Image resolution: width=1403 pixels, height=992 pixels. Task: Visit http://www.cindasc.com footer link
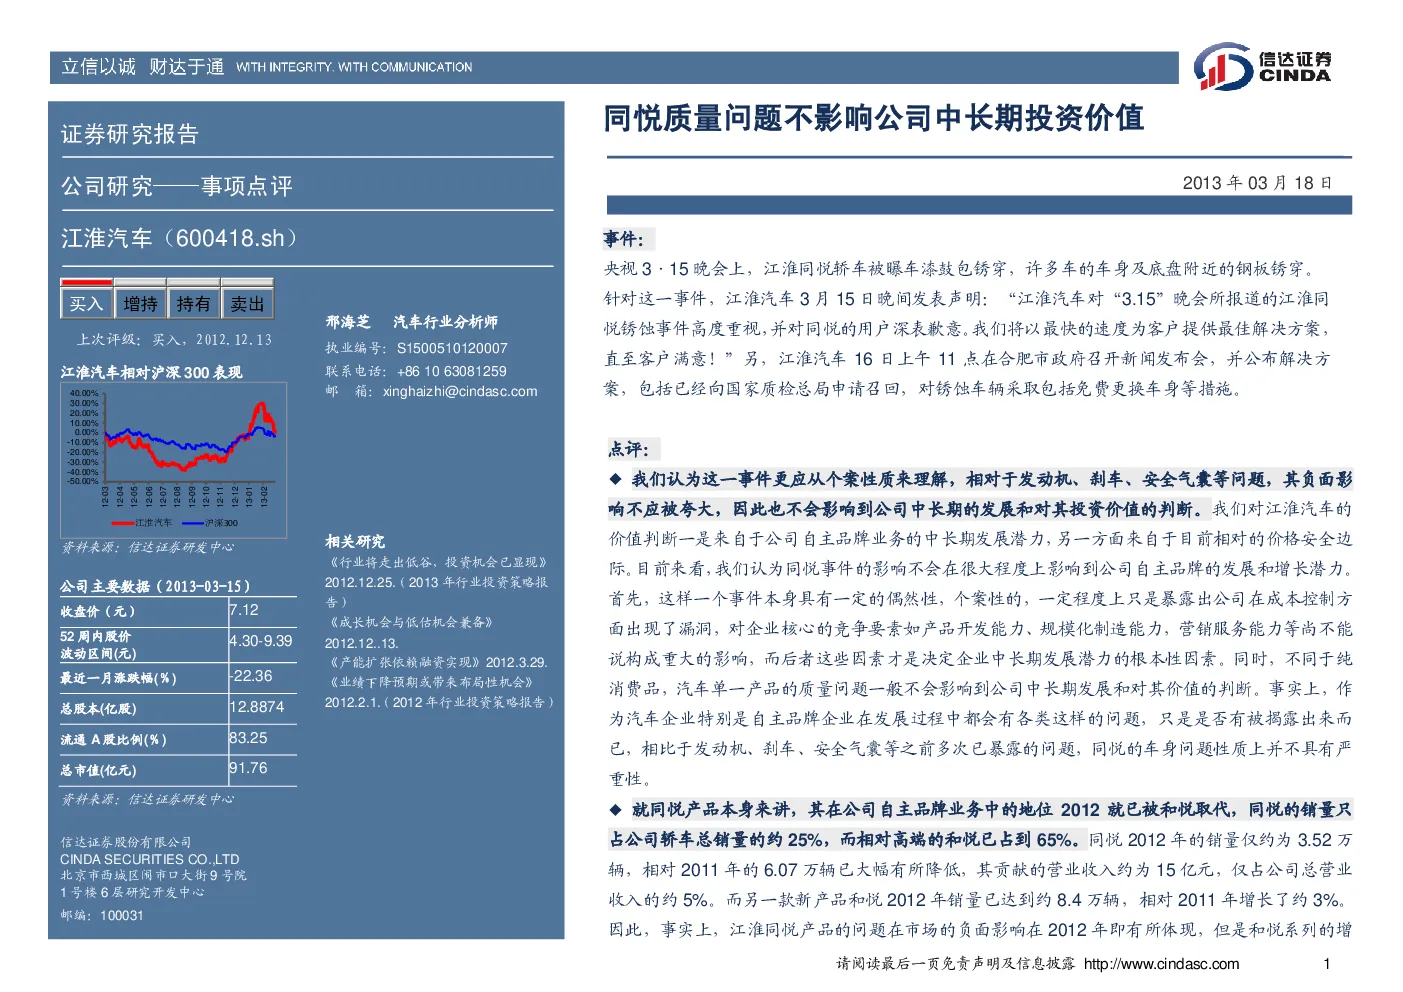[x=1161, y=964]
